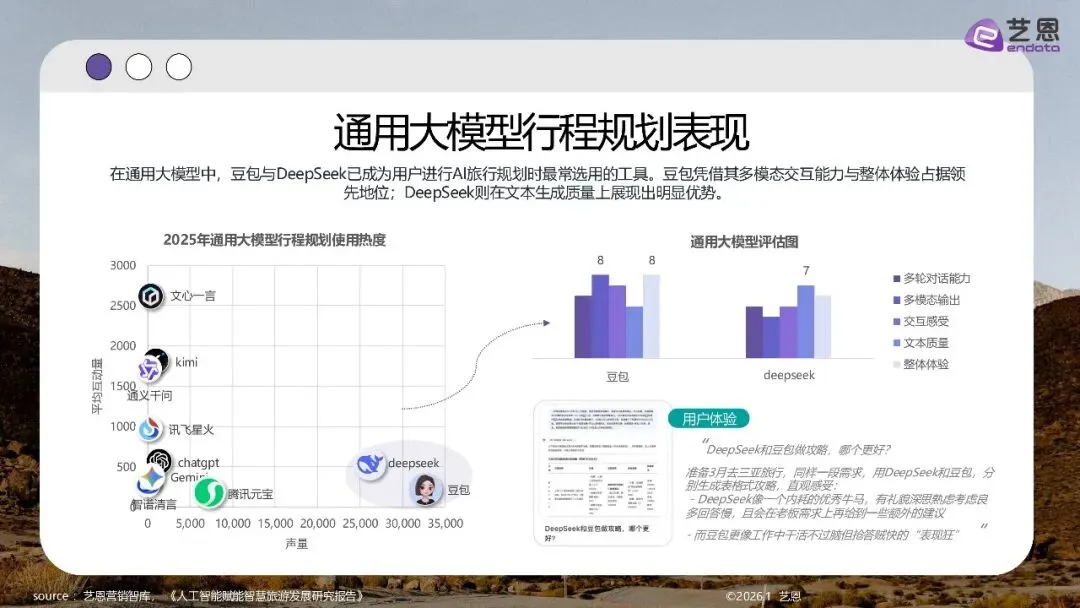This screenshot has width=1080, height=608.
Task: Click the purple 通义千问 logo icon
Action: (149, 370)
